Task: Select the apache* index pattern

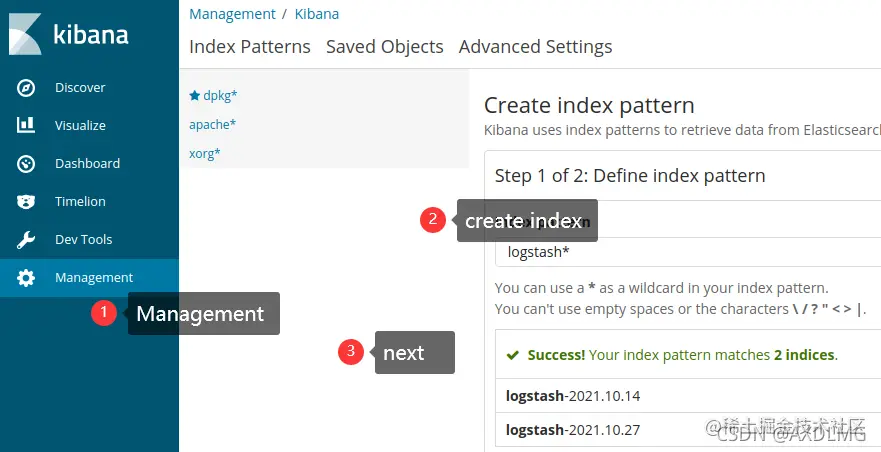Action: pyautogui.click(x=213, y=125)
